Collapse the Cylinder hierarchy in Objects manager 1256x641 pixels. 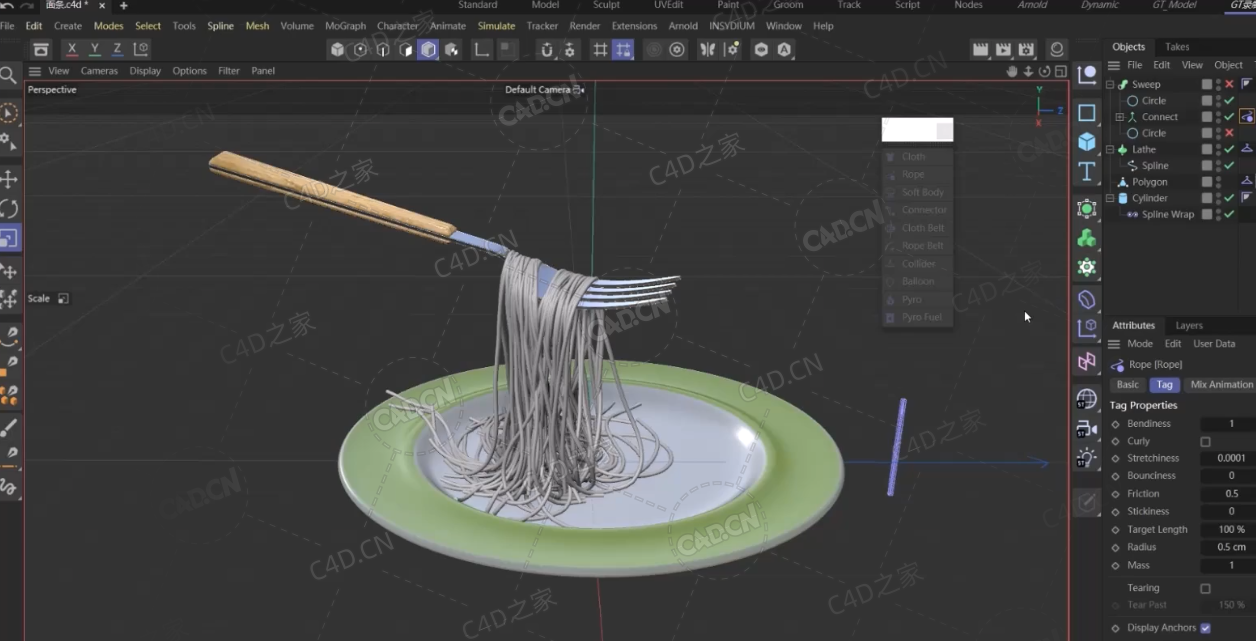tap(1109, 197)
